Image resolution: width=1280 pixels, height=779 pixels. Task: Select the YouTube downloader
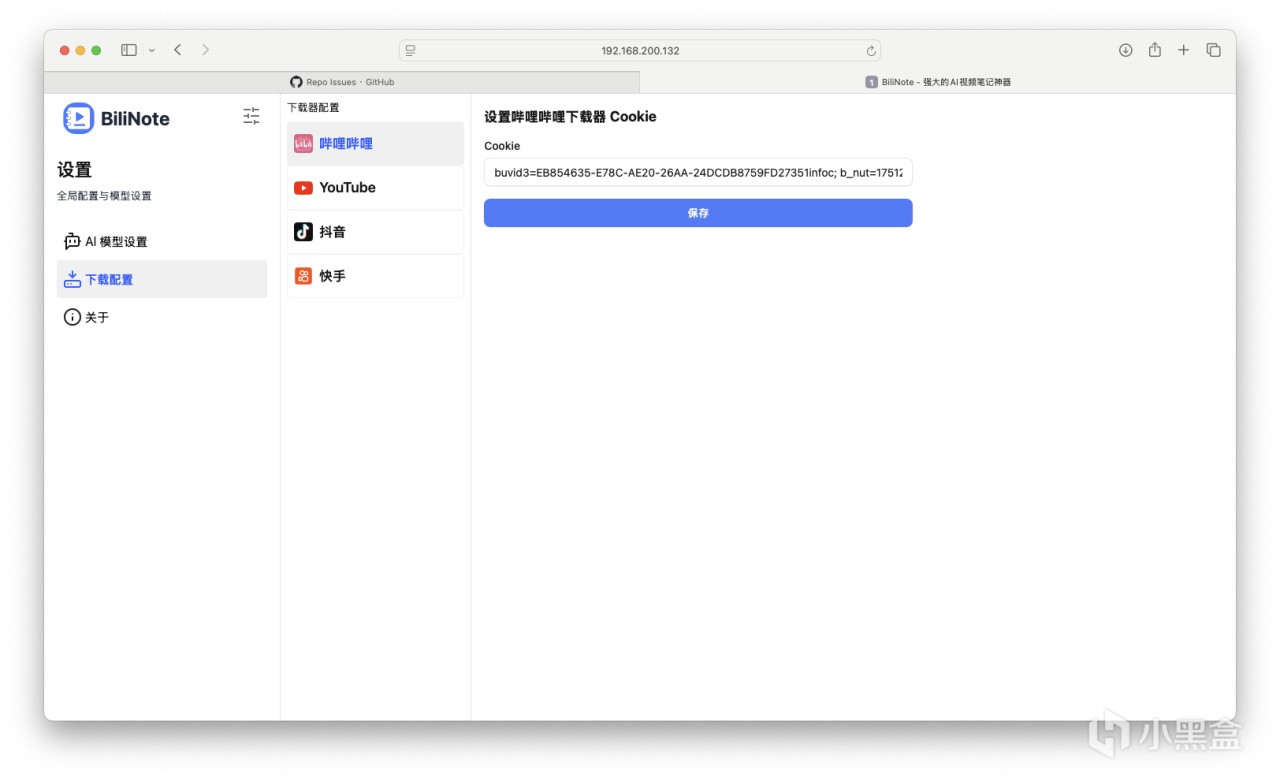pos(375,188)
